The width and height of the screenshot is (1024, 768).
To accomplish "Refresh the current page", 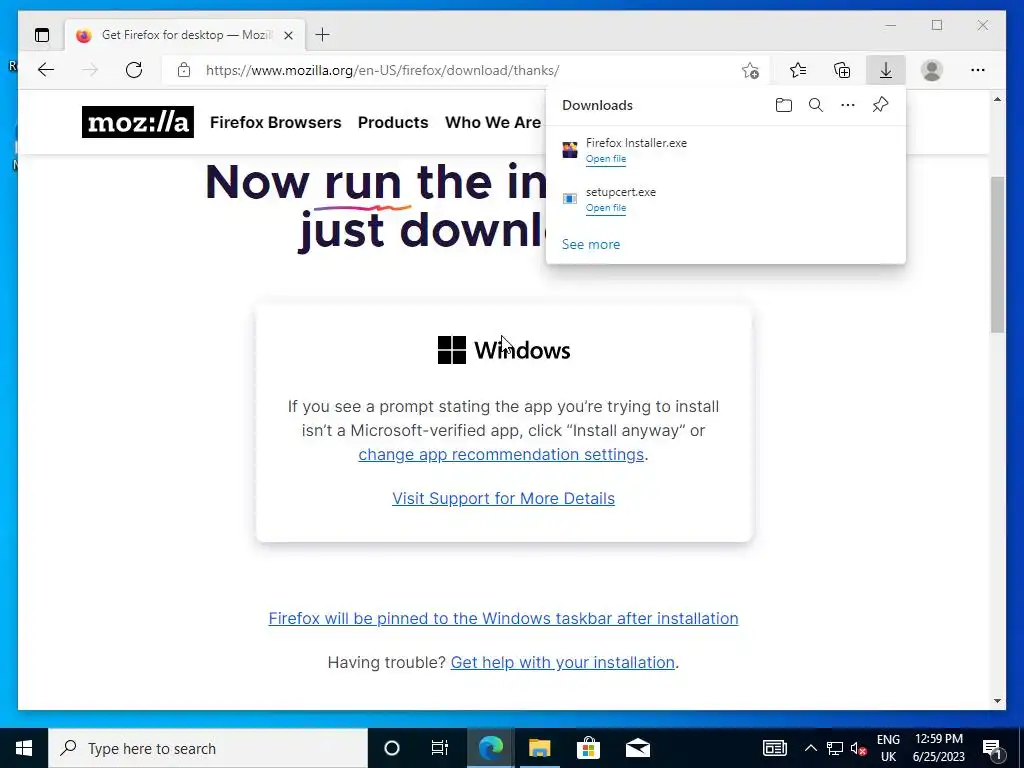I will (x=134, y=70).
